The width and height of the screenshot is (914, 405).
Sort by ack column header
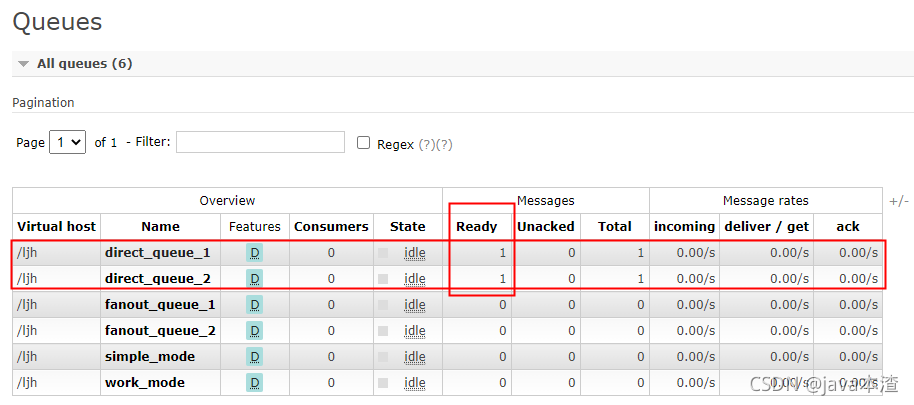[848, 227]
